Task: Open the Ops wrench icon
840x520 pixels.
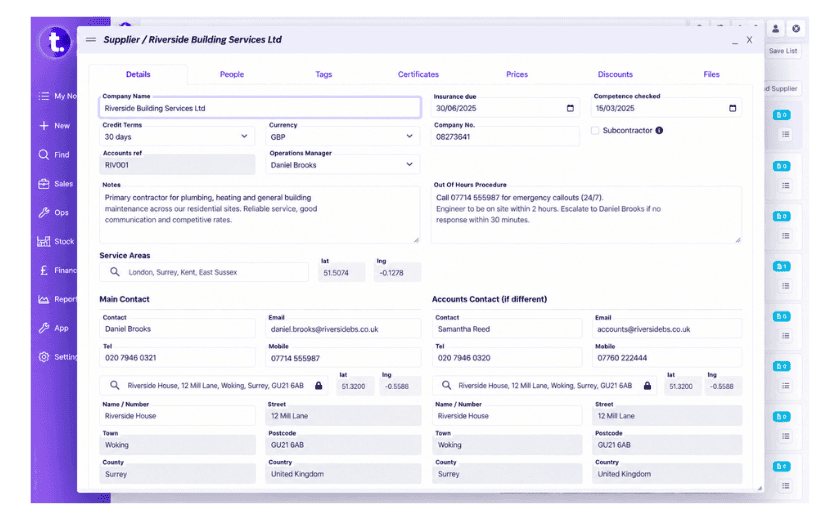Action: pyautogui.click(x=44, y=213)
